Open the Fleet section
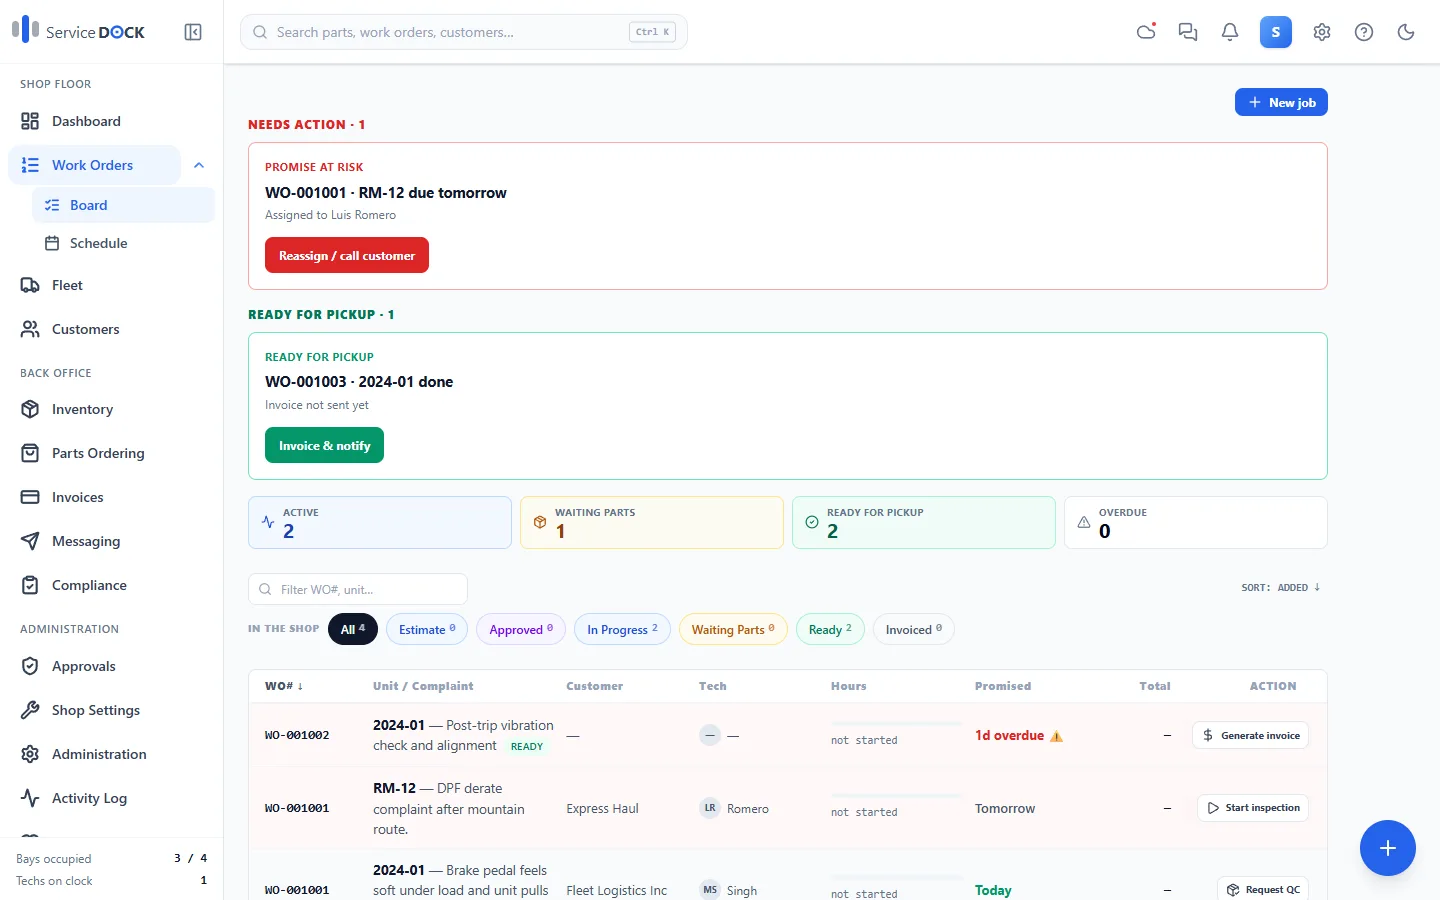This screenshot has width=1440, height=900. click(111, 285)
